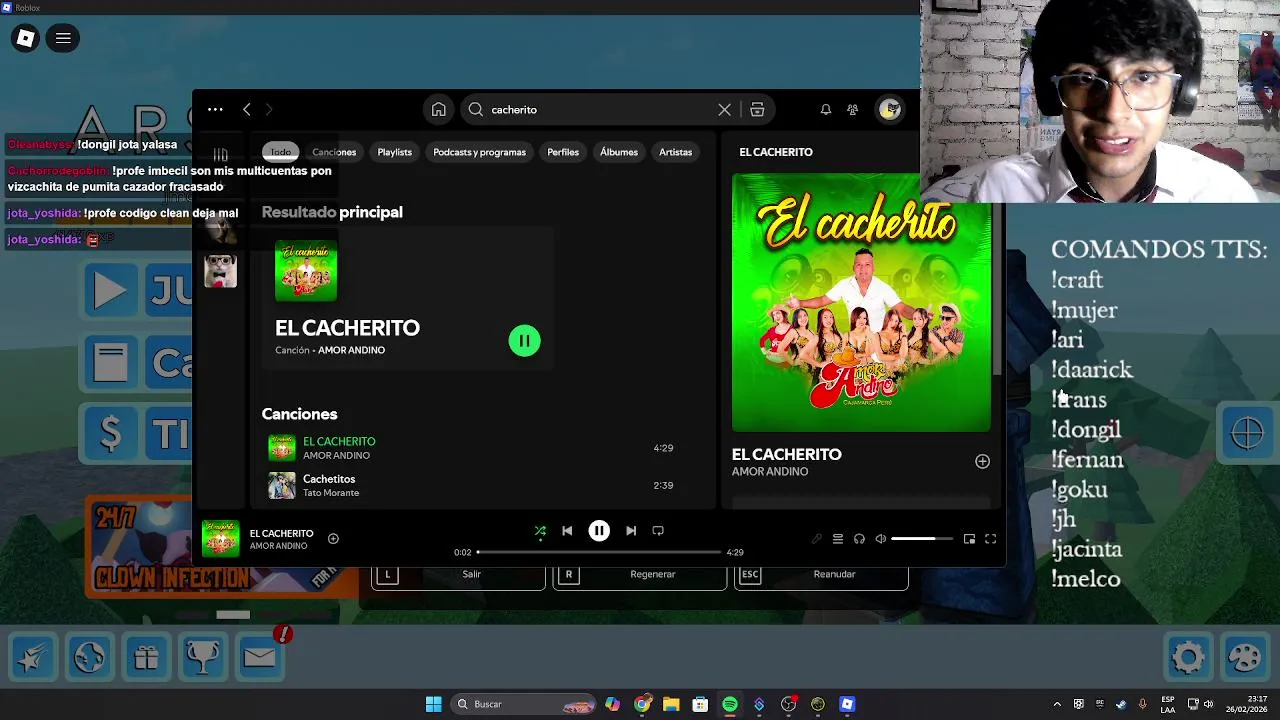The width and height of the screenshot is (1280, 720).
Task: Click the Roblox gift box icon
Action: 147,657
